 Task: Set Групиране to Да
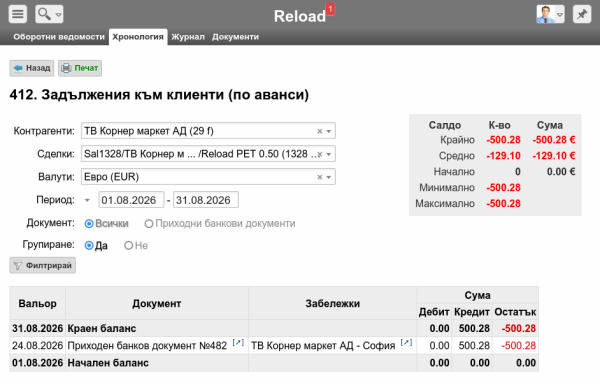(x=89, y=246)
